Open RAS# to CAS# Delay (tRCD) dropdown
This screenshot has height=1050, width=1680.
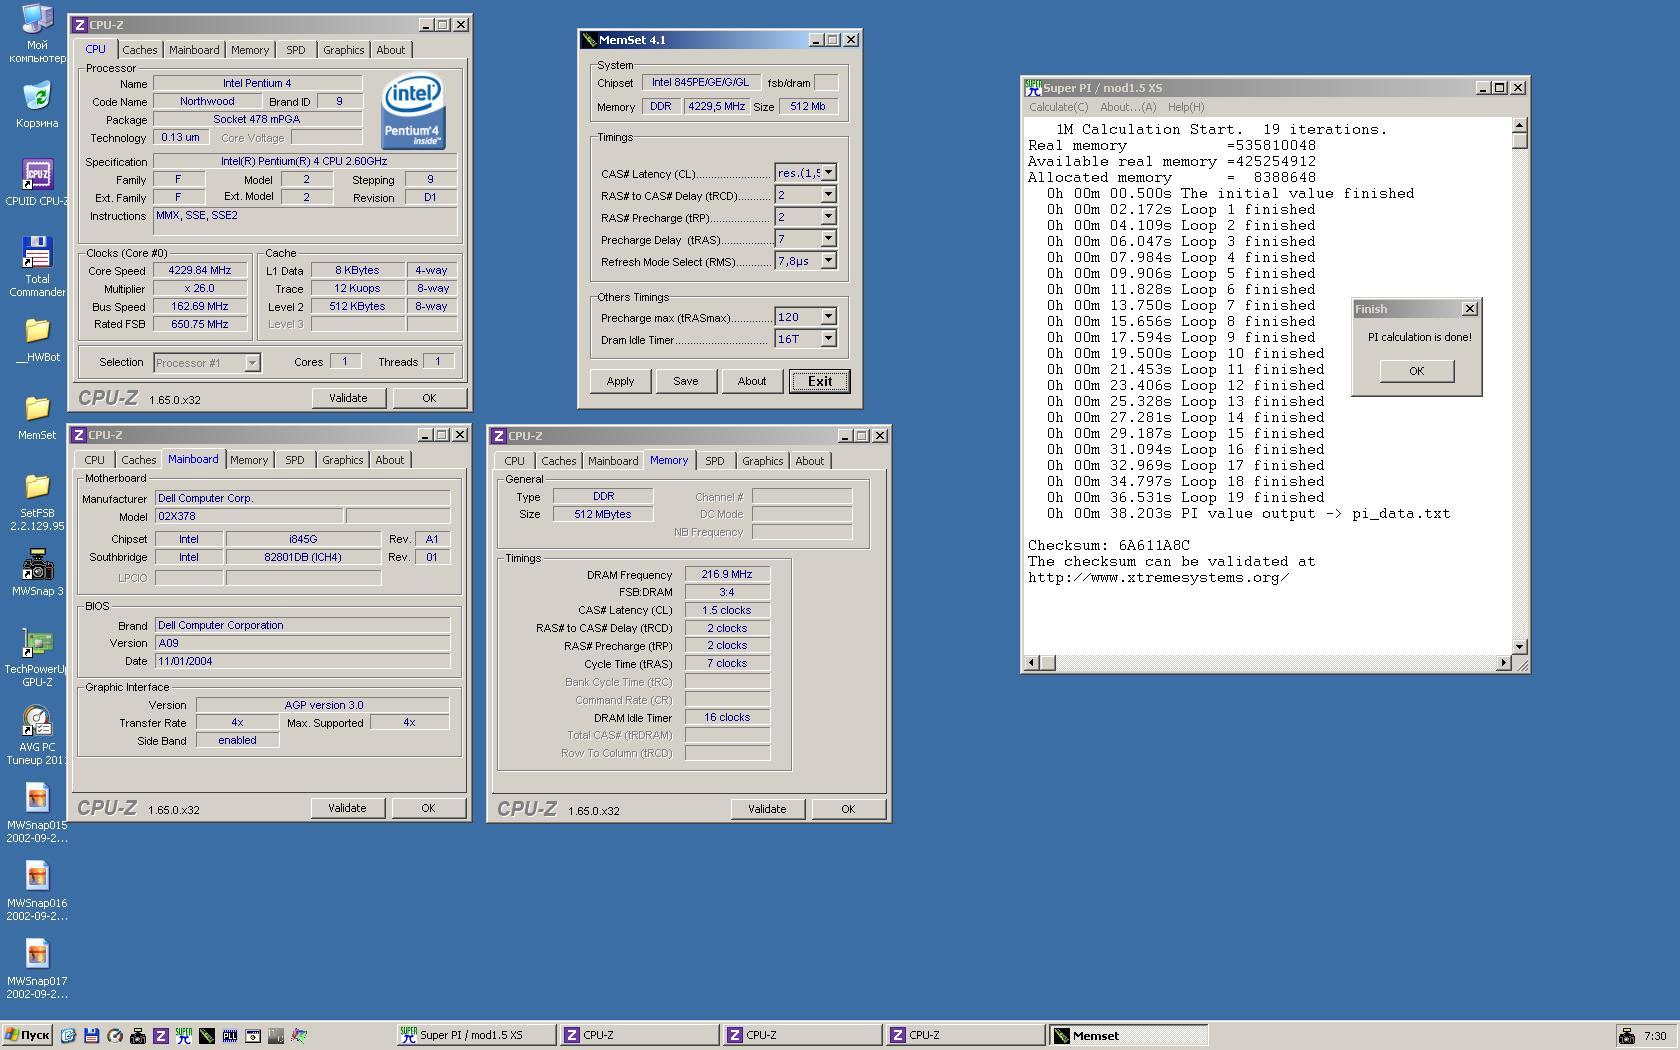click(828, 195)
